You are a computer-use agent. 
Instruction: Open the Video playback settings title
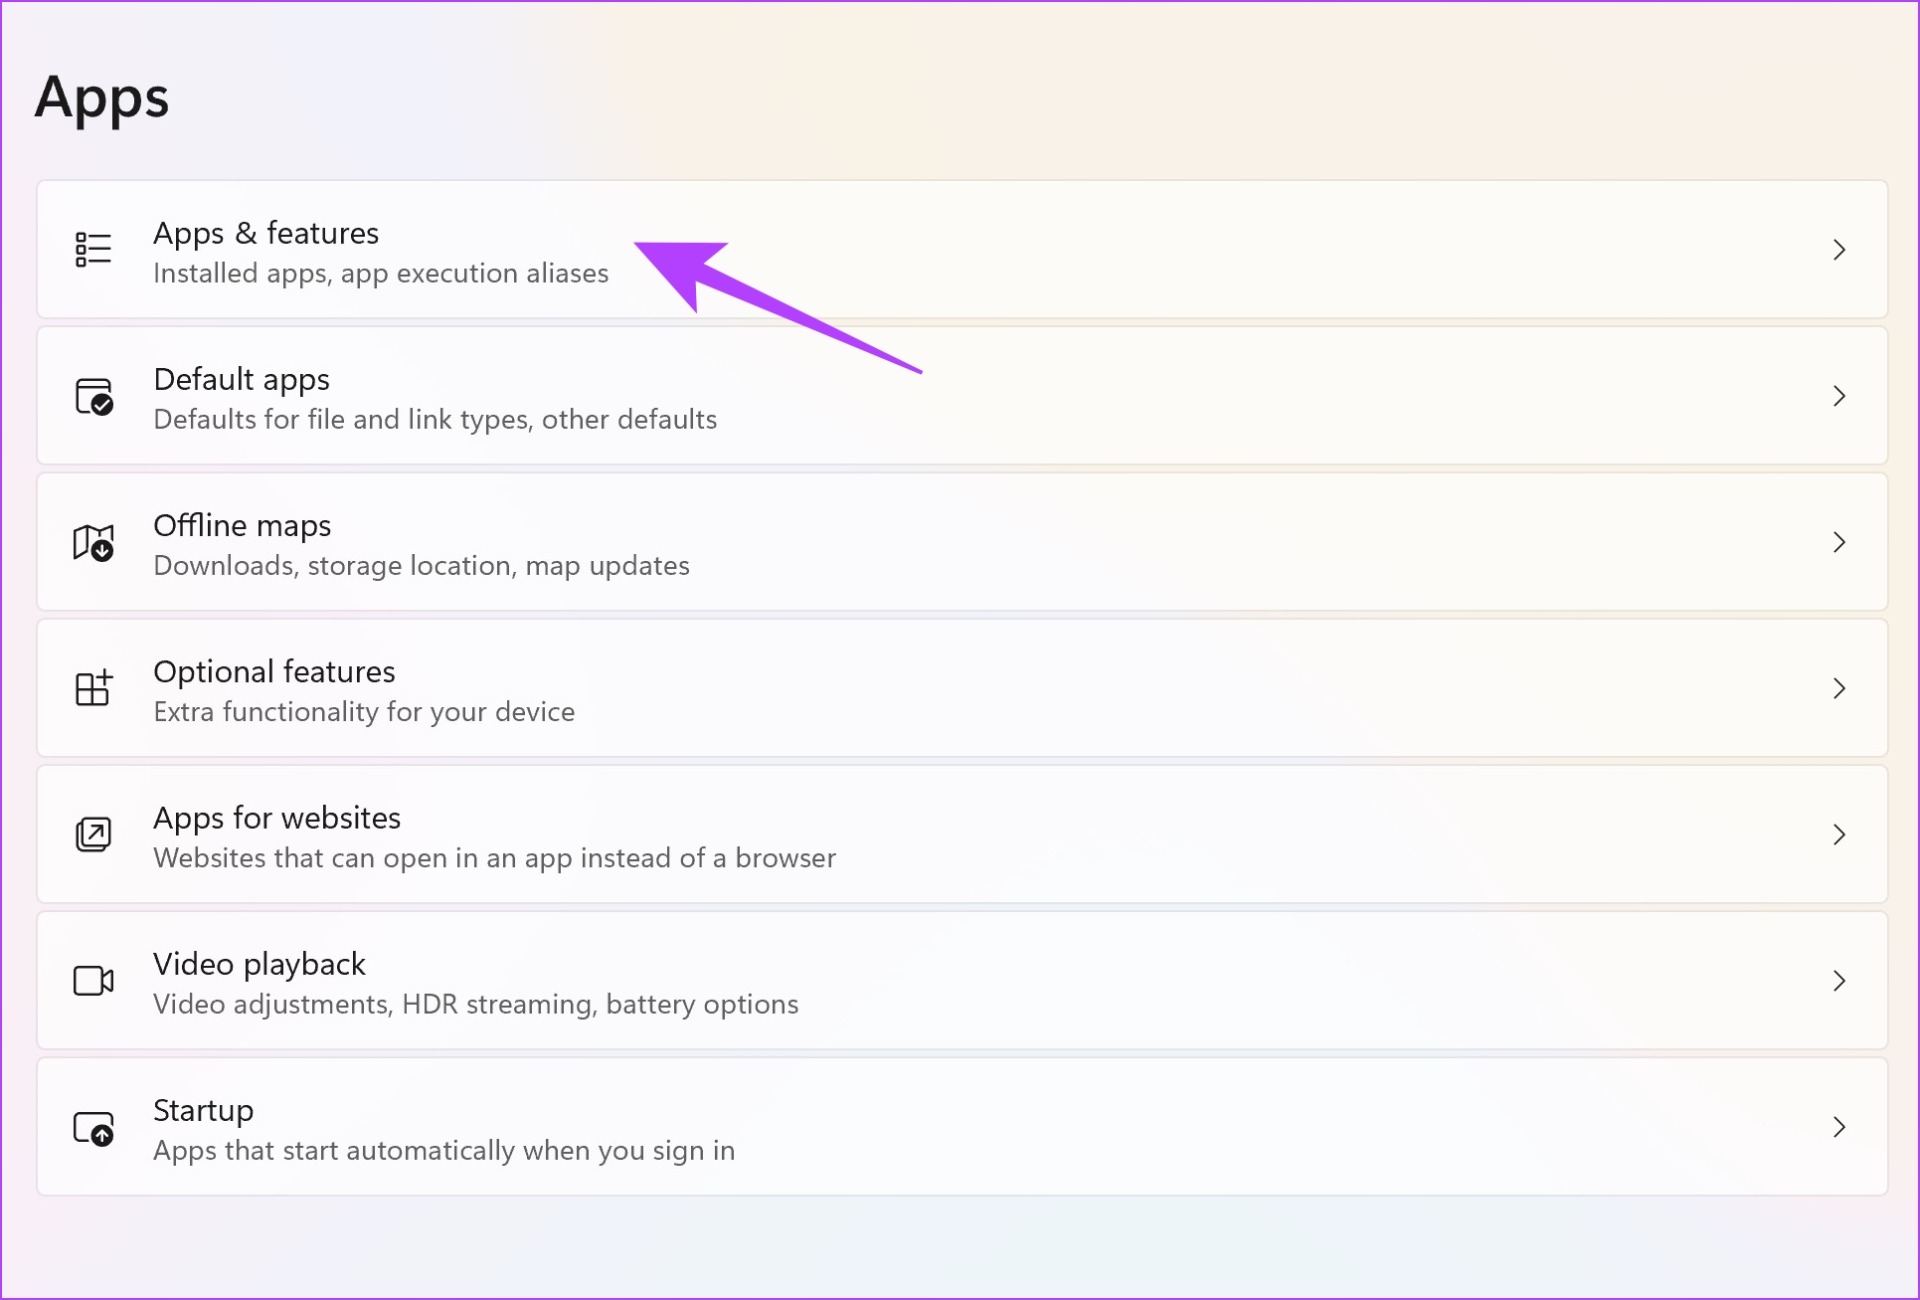point(259,964)
